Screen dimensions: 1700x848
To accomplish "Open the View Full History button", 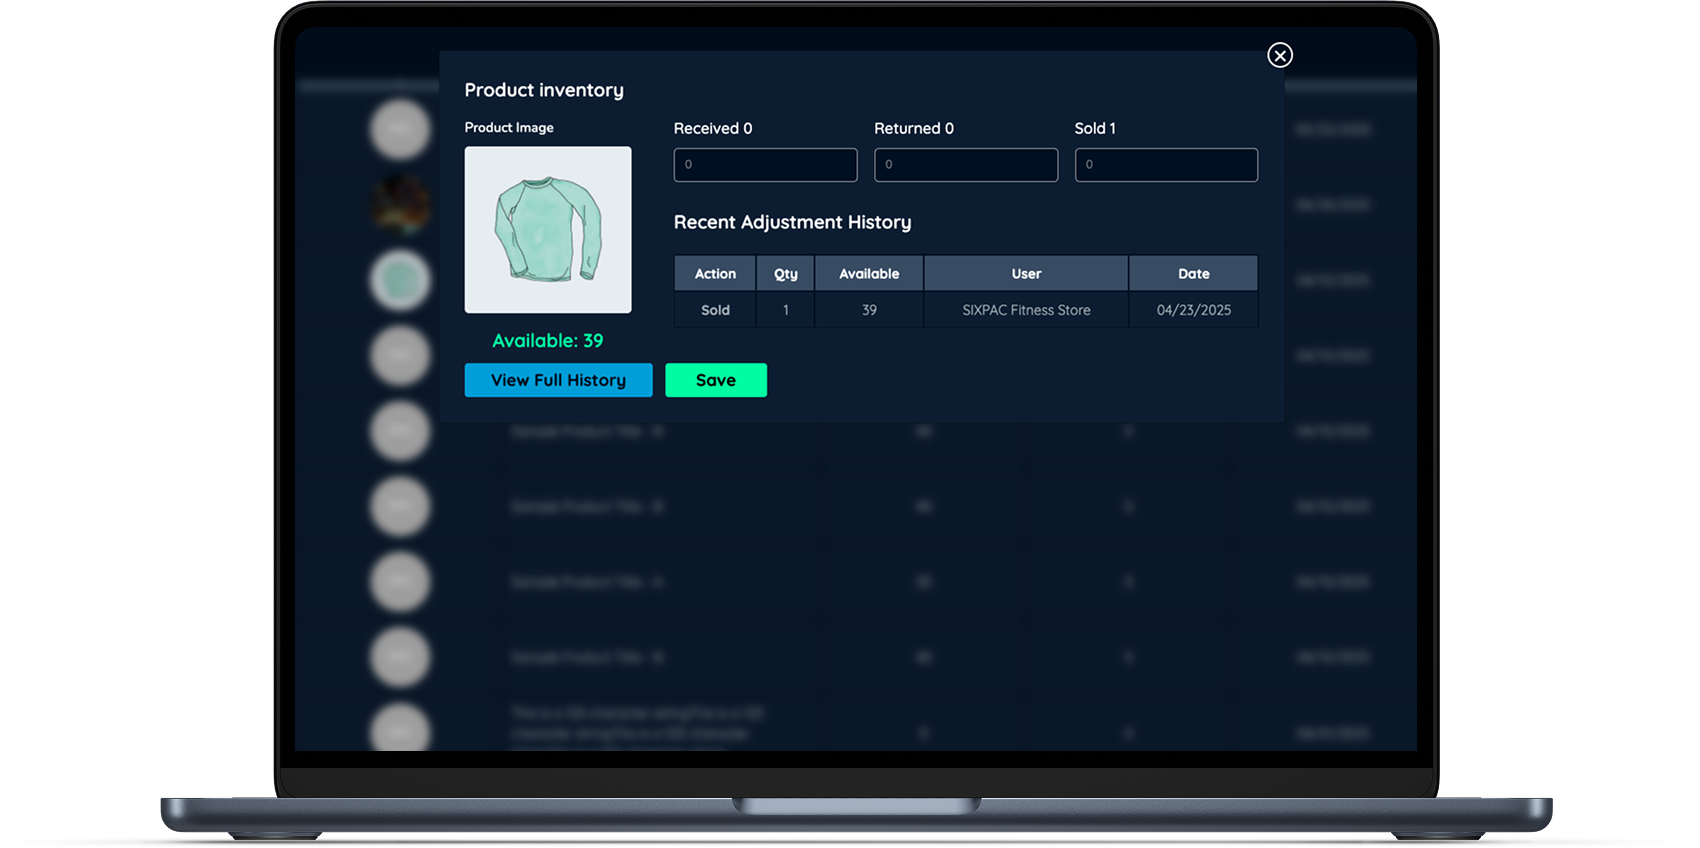I will pos(558,380).
